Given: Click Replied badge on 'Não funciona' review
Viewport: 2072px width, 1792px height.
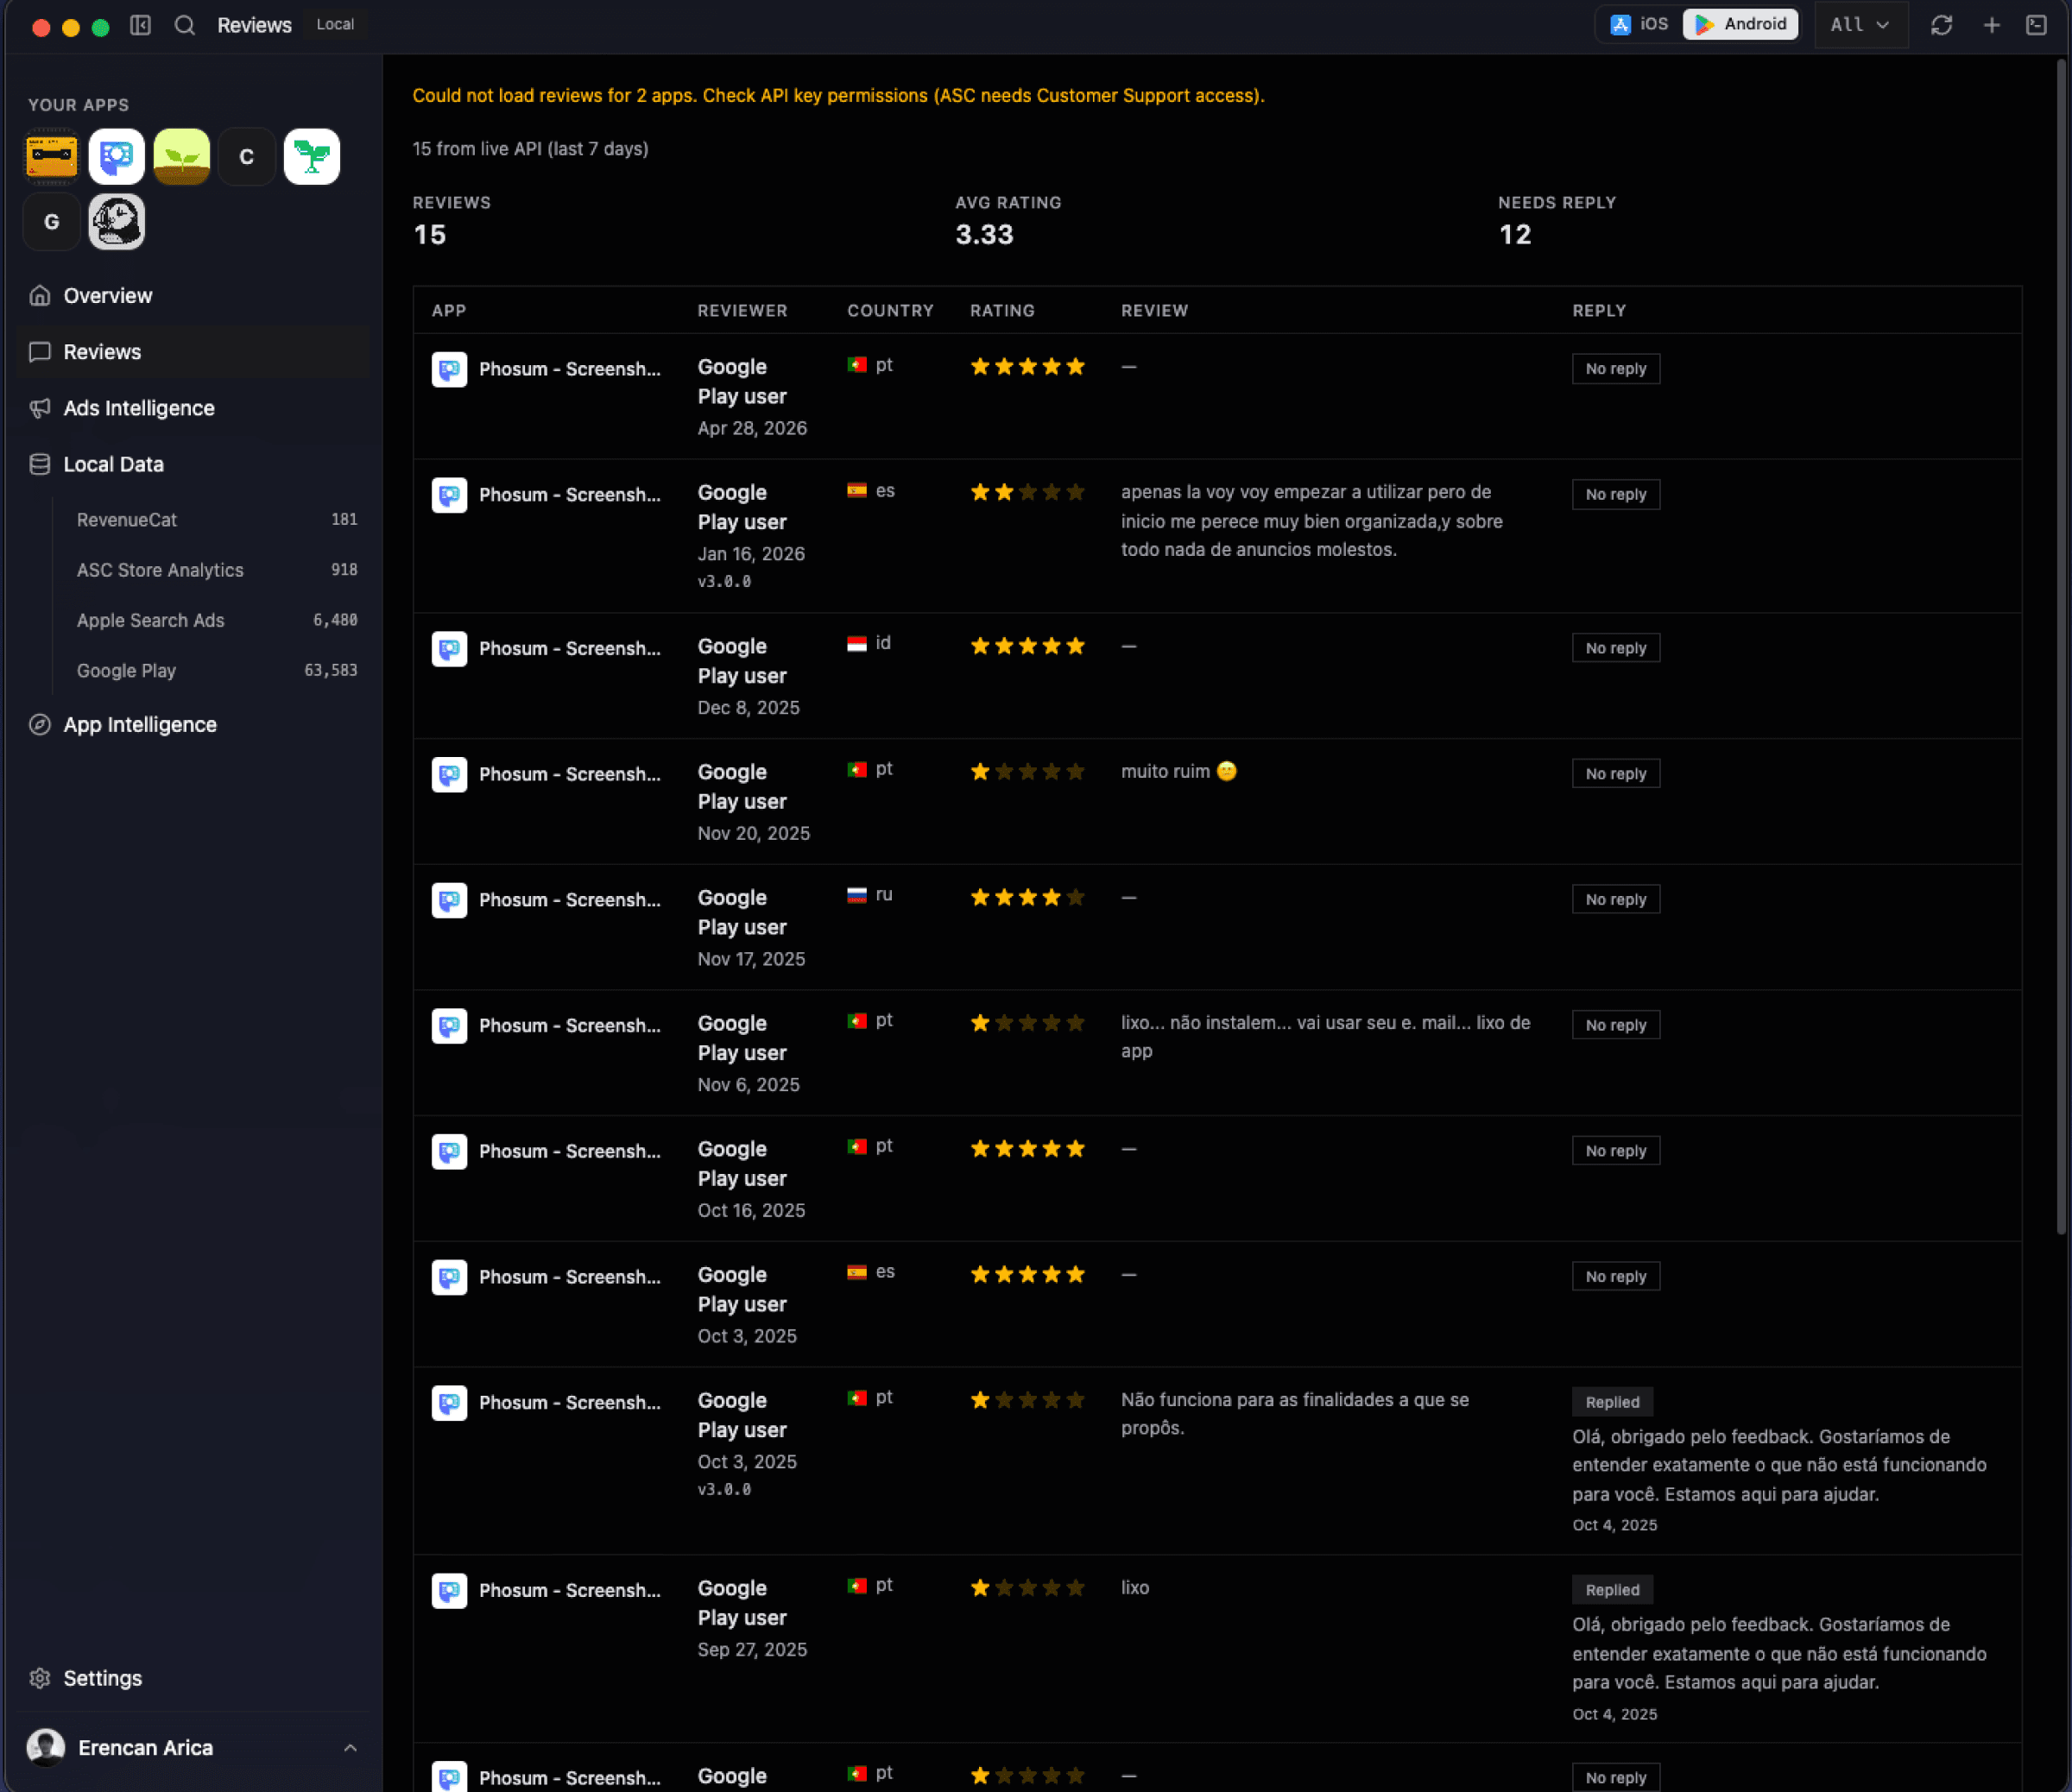Looking at the screenshot, I should coord(1612,1402).
